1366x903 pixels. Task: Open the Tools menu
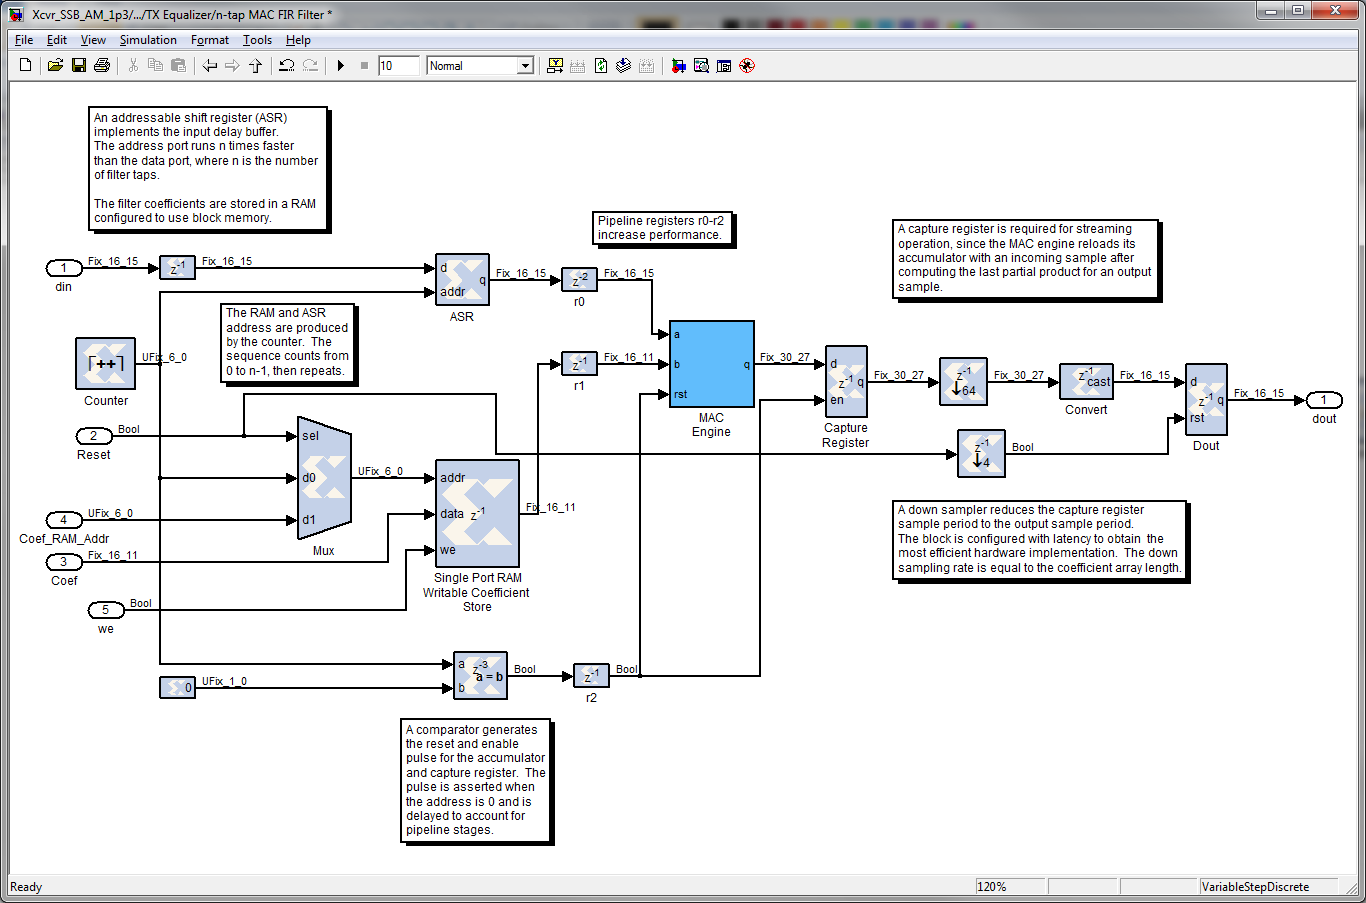257,40
